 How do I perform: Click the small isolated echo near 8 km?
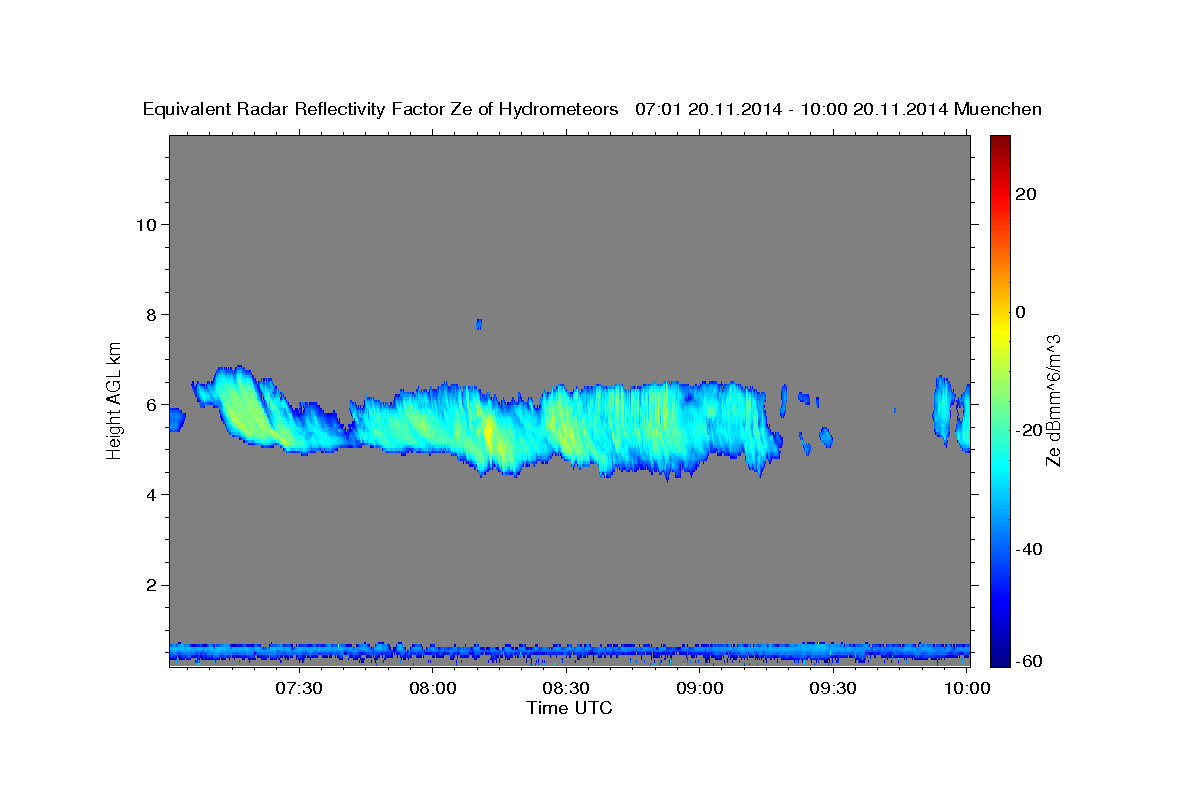point(479,324)
